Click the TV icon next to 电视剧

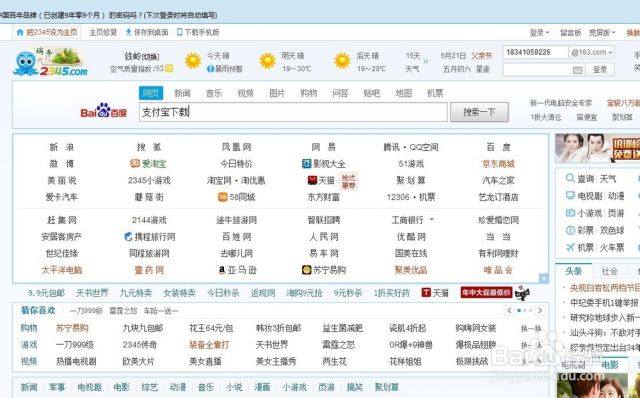(x=570, y=196)
